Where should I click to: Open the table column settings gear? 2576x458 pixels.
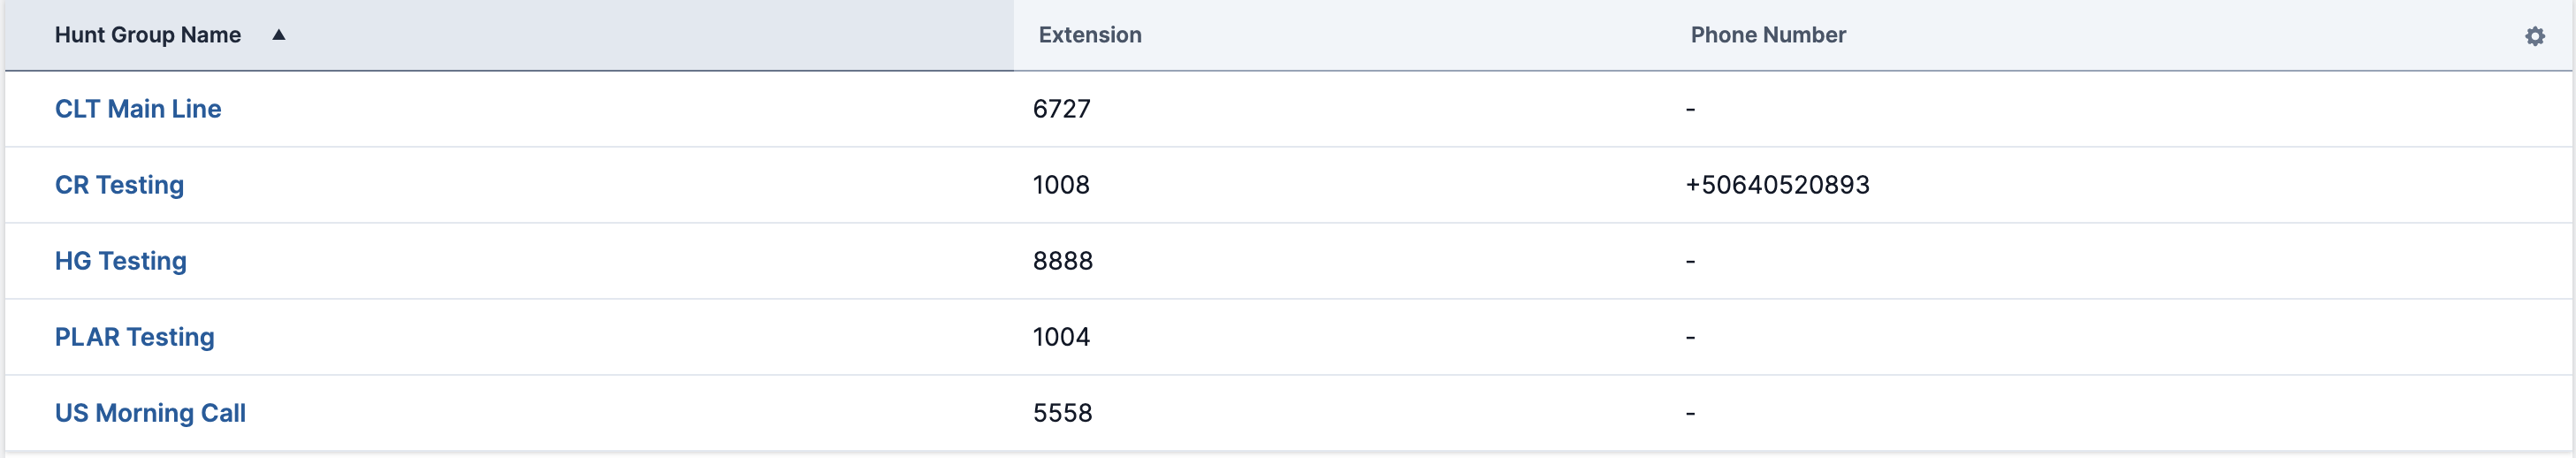click(2534, 36)
